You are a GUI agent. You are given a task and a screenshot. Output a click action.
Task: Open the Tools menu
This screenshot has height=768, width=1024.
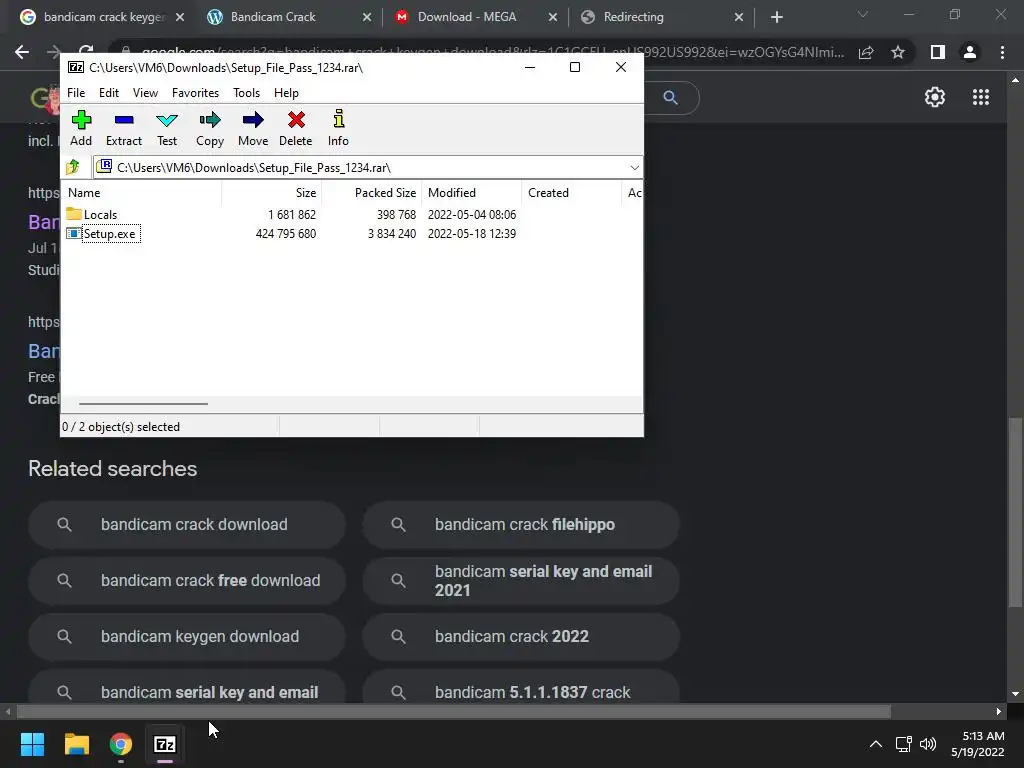coord(246,93)
